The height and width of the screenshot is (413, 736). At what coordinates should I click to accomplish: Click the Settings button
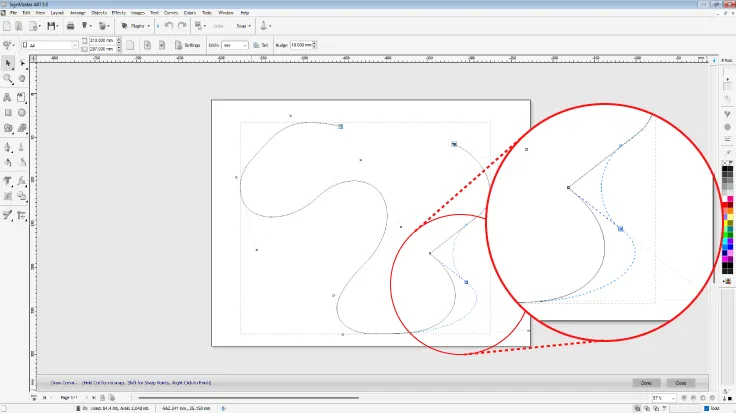click(188, 45)
